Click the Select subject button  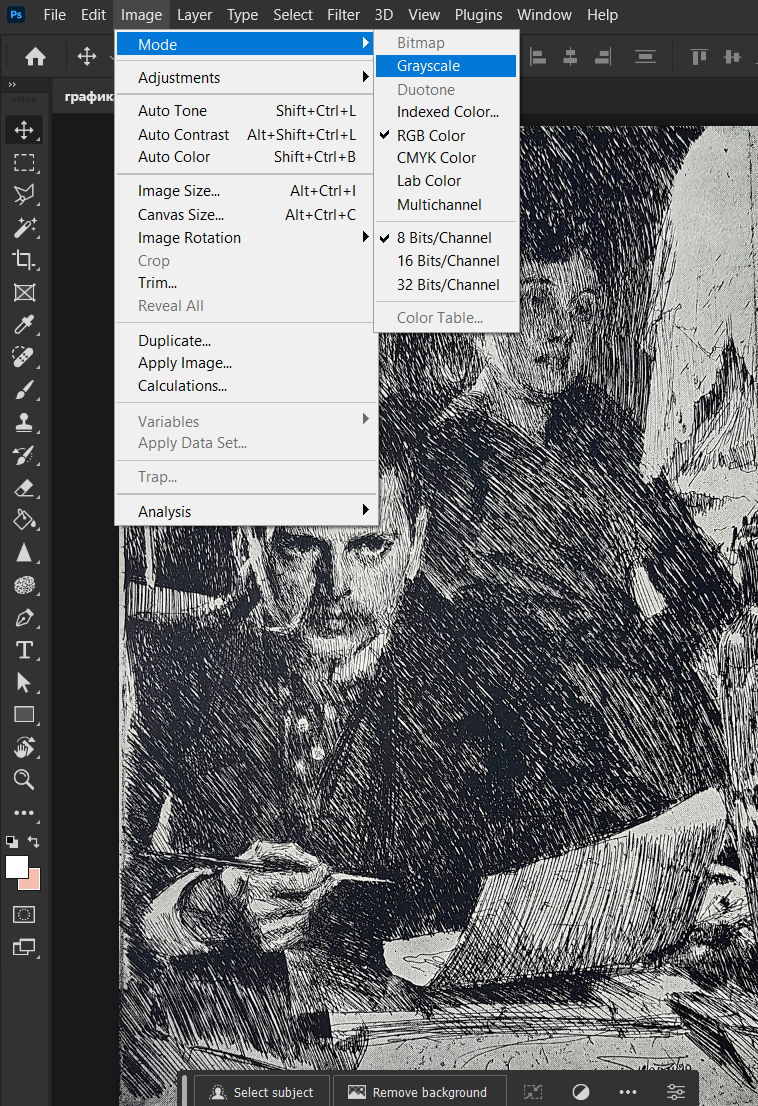262,1092
